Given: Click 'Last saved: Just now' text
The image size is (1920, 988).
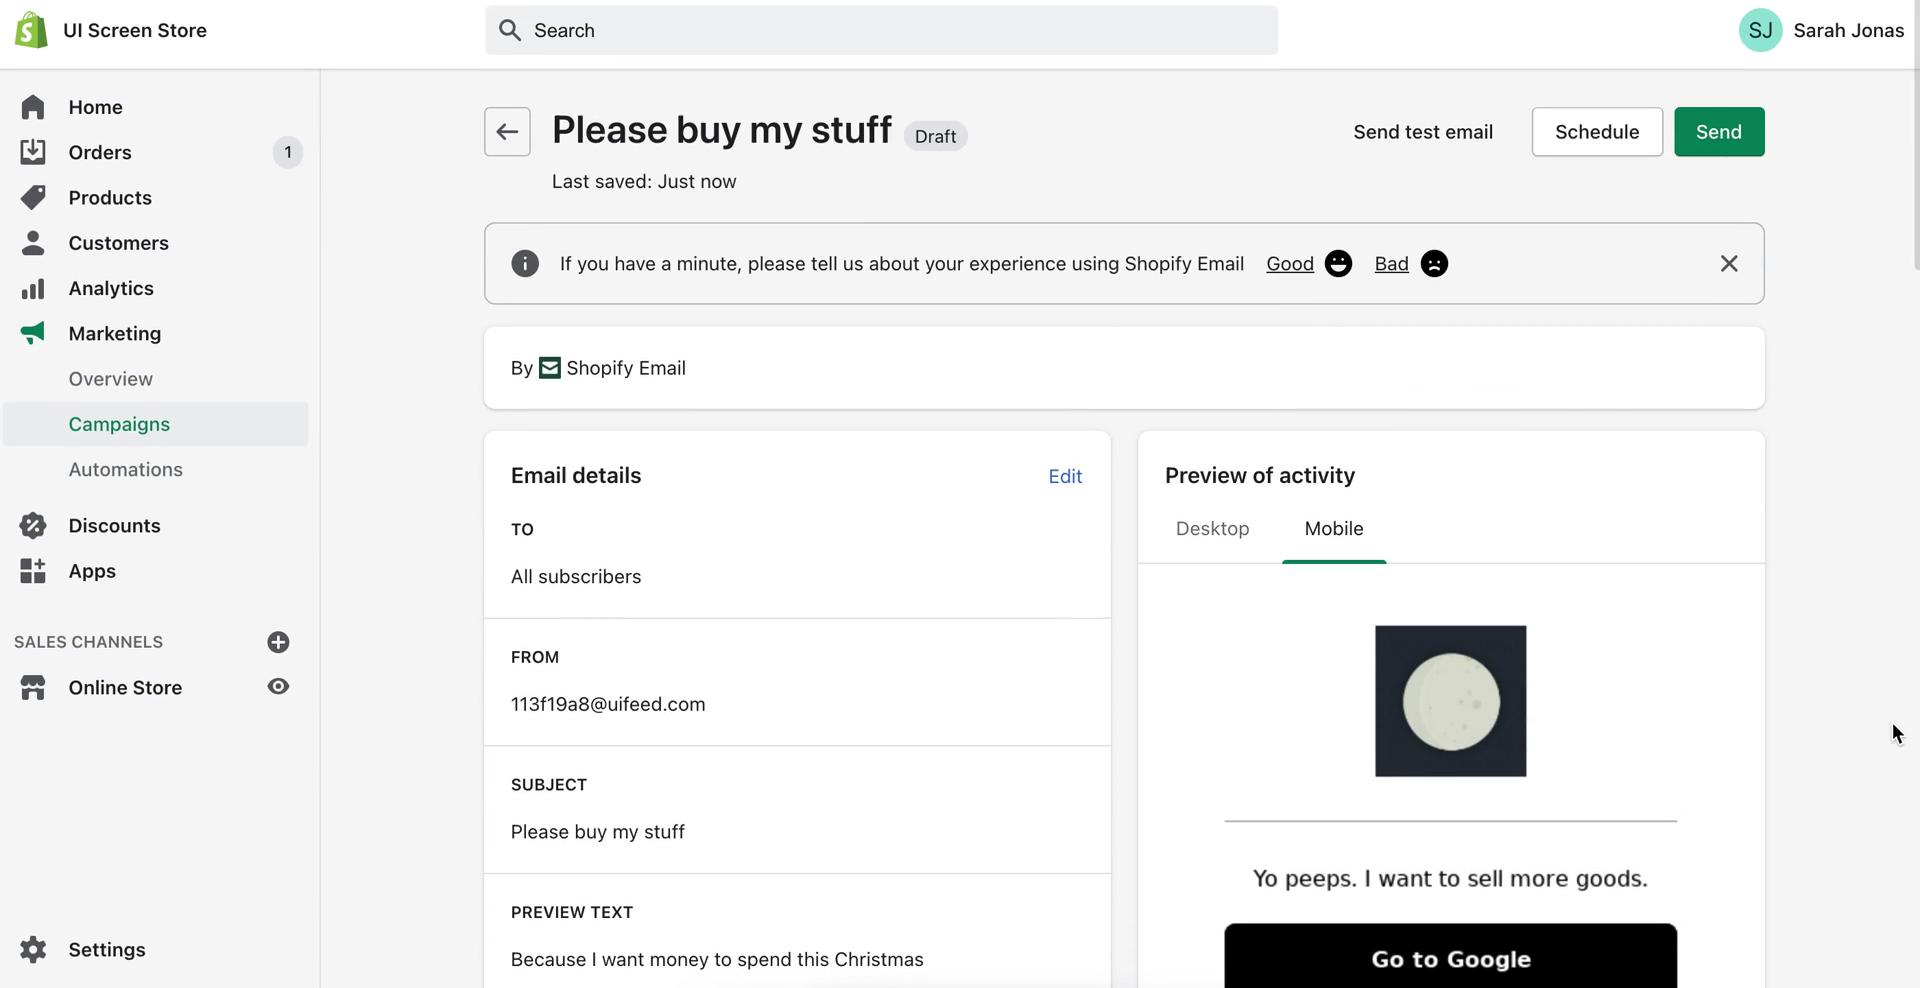Looking at the screenshot, I should pyautogui.click(x=644, y=182).
